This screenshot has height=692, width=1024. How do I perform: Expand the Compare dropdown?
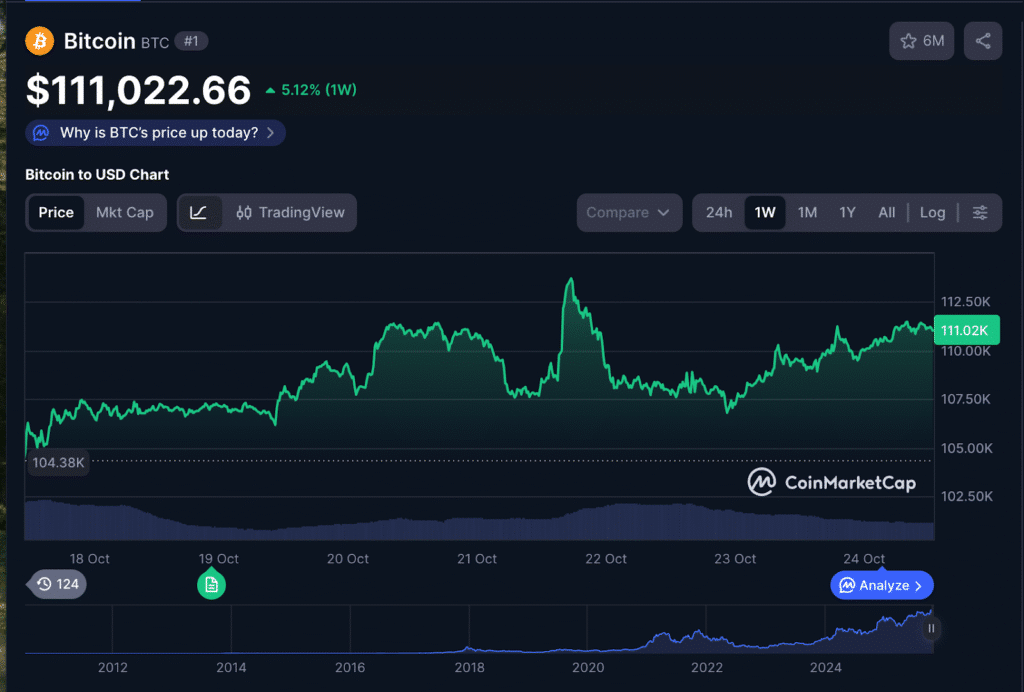click(628, 212)
